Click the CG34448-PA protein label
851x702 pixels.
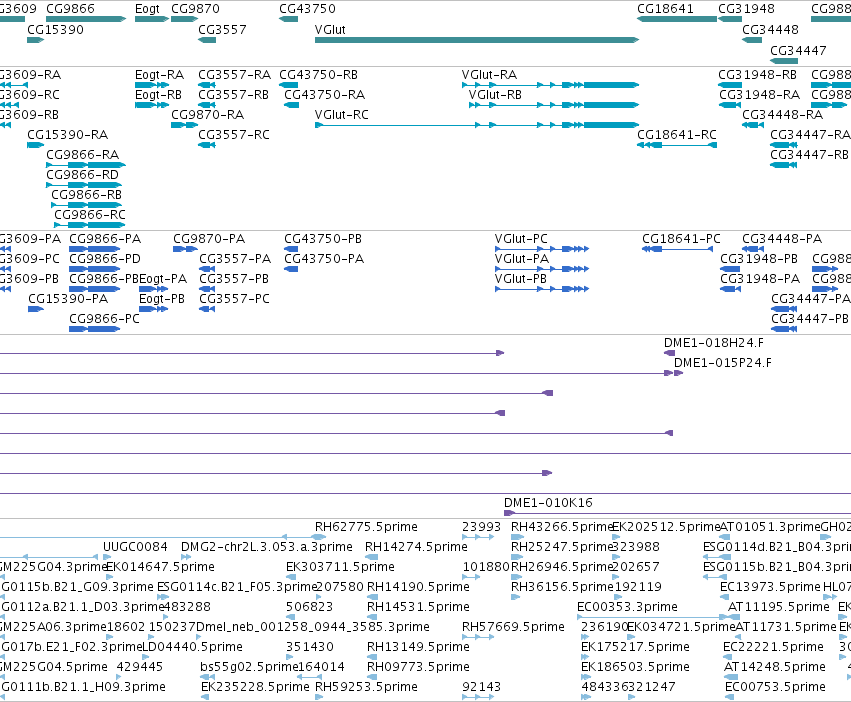coord(782,239)
